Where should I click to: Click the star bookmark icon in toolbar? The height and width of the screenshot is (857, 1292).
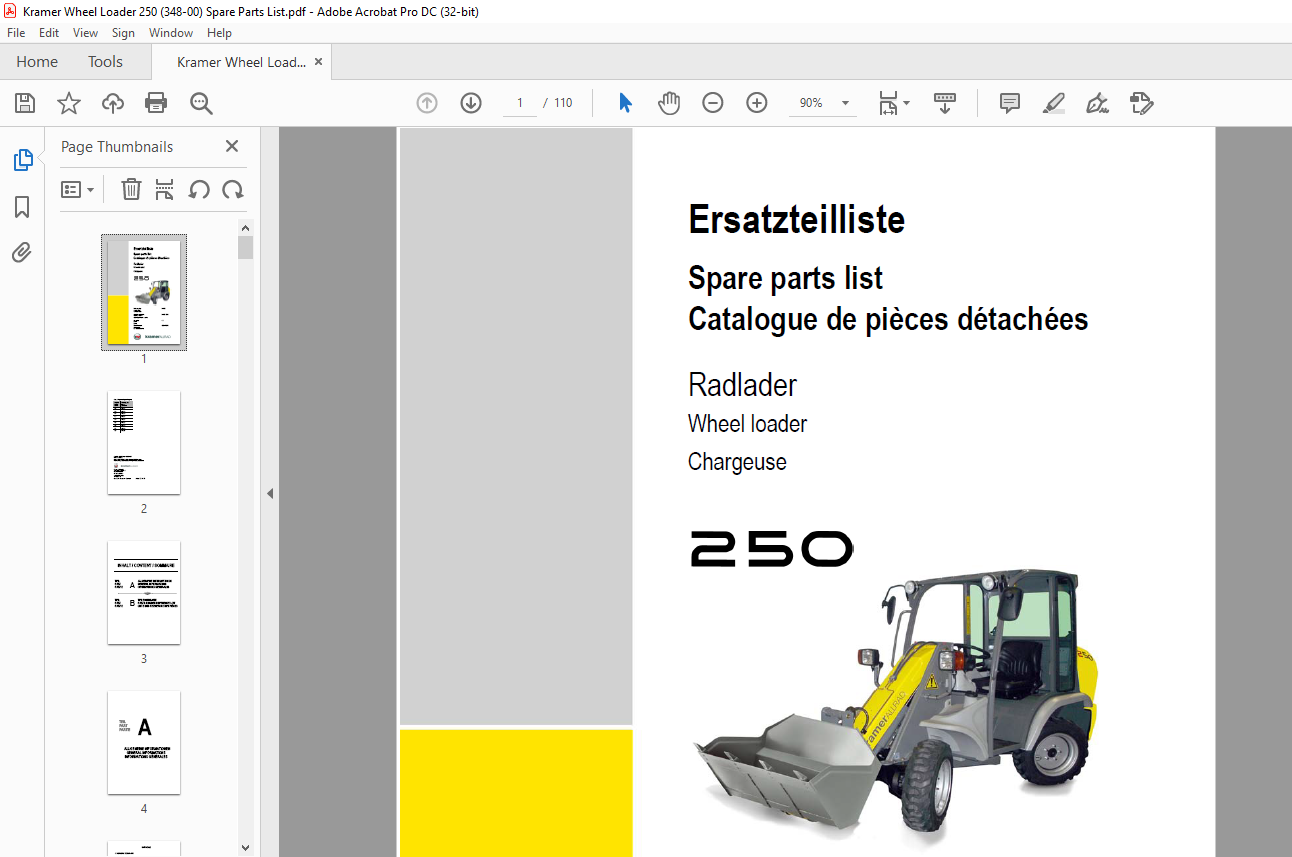click(x=68, y=103)
